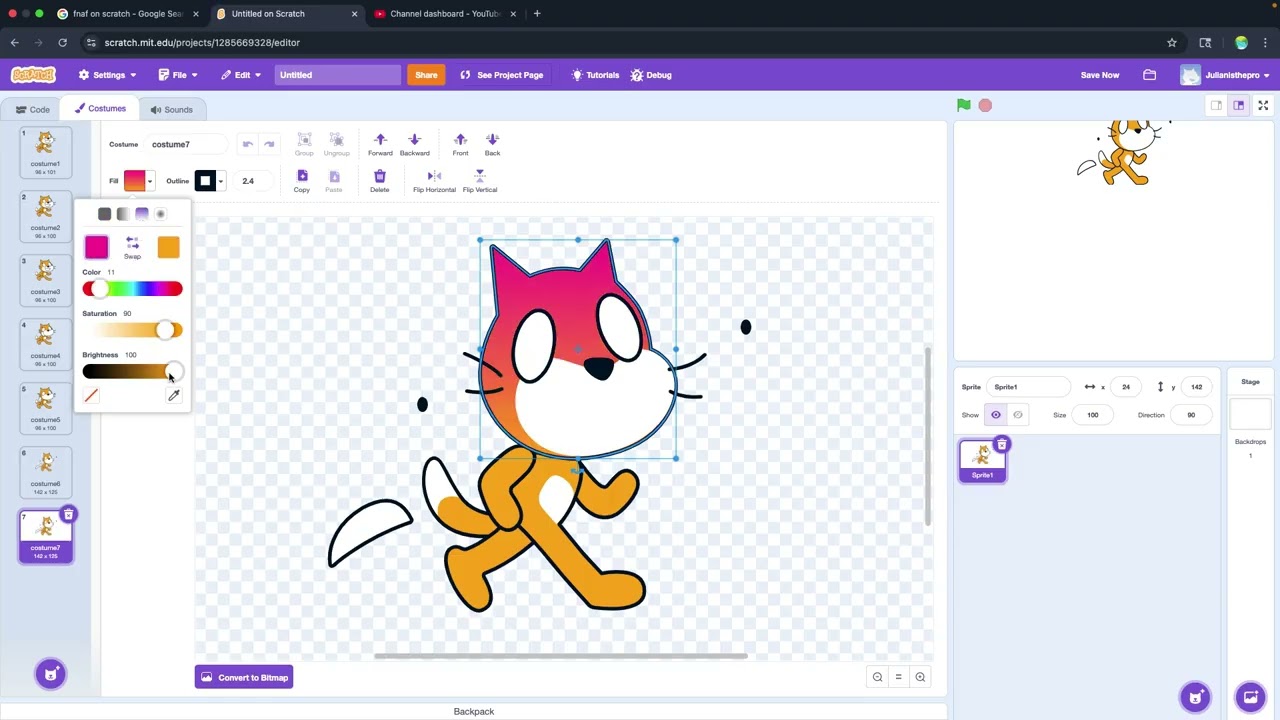
Task: Adjust the Color hue slider
Action: pos(132,289)
